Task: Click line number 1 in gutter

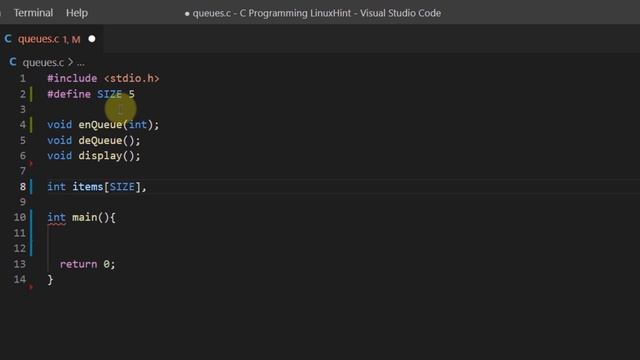Action: (x=23, y=78)
